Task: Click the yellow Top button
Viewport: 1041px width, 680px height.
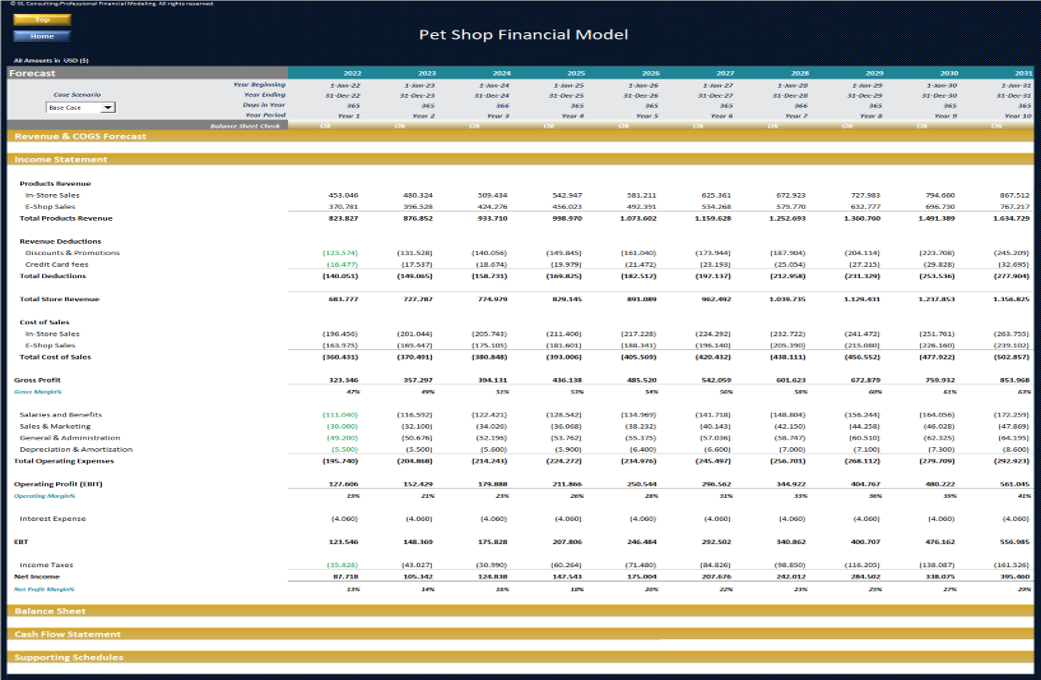Action: tap(42, 20)
